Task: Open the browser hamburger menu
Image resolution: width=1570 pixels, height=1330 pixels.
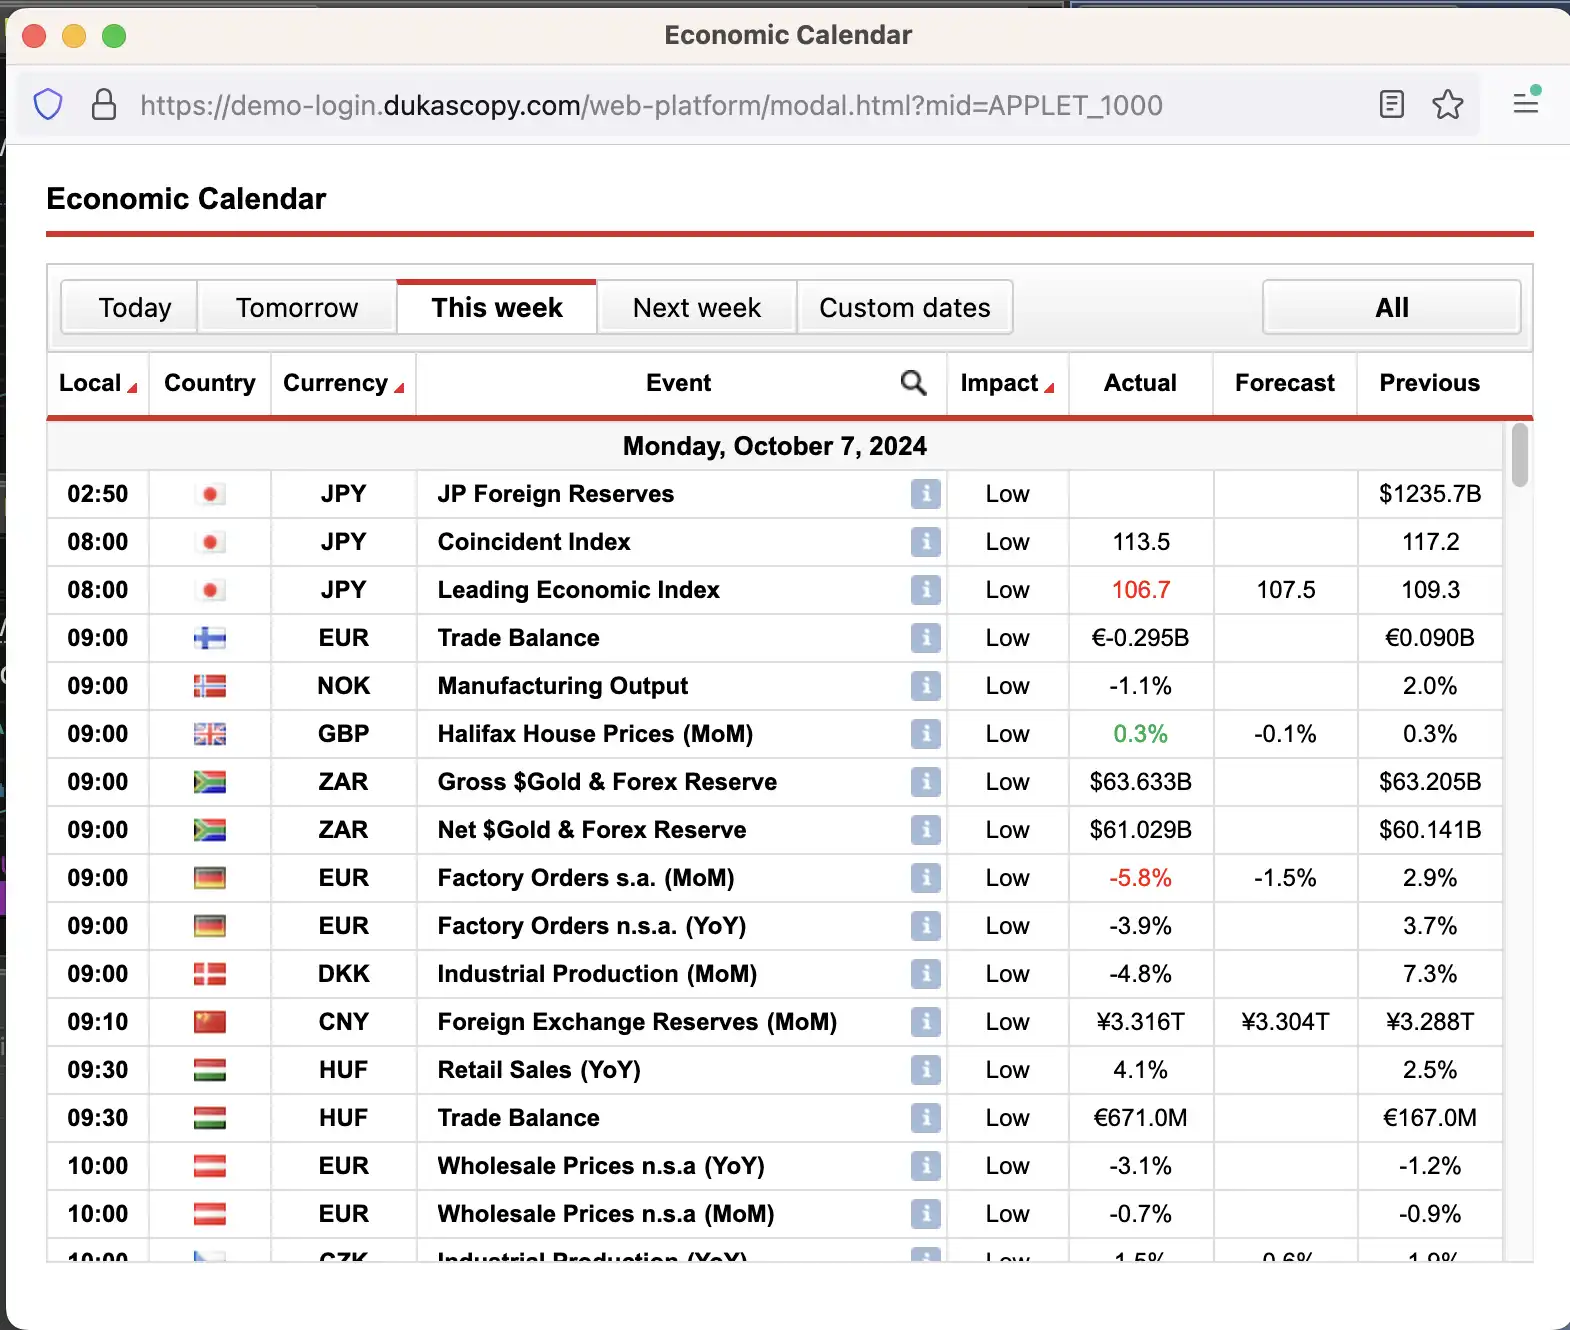Action: 1525,103
